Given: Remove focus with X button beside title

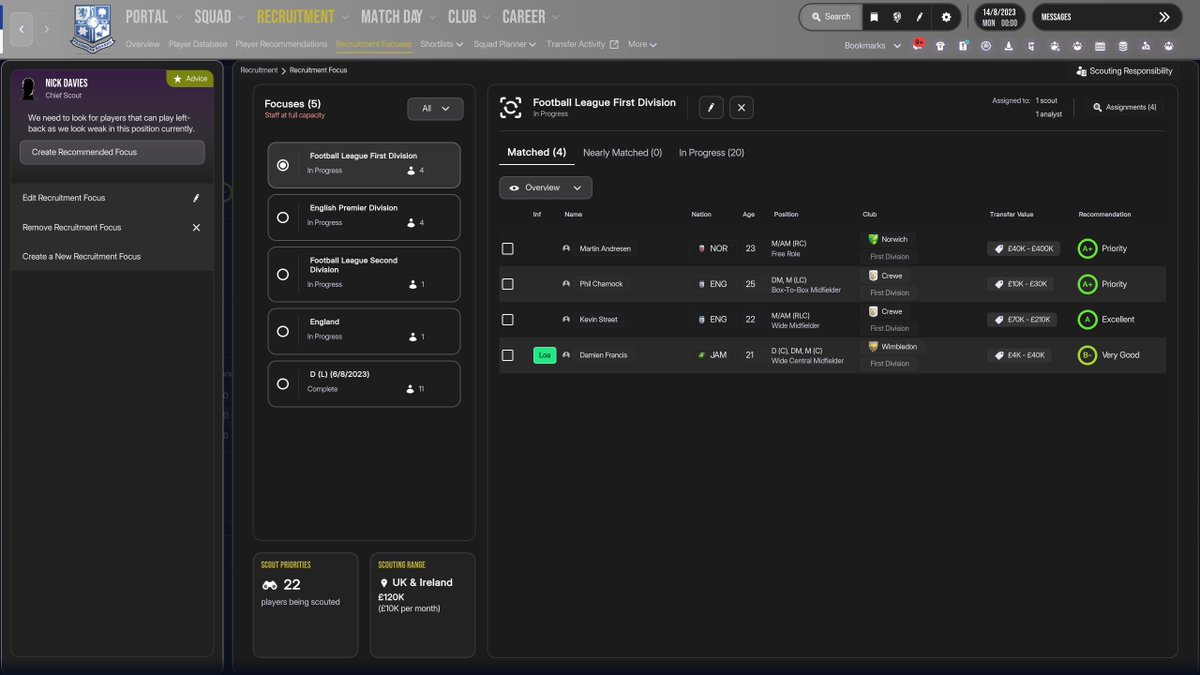Looking at the screenshot, I should tap(741, 107).
